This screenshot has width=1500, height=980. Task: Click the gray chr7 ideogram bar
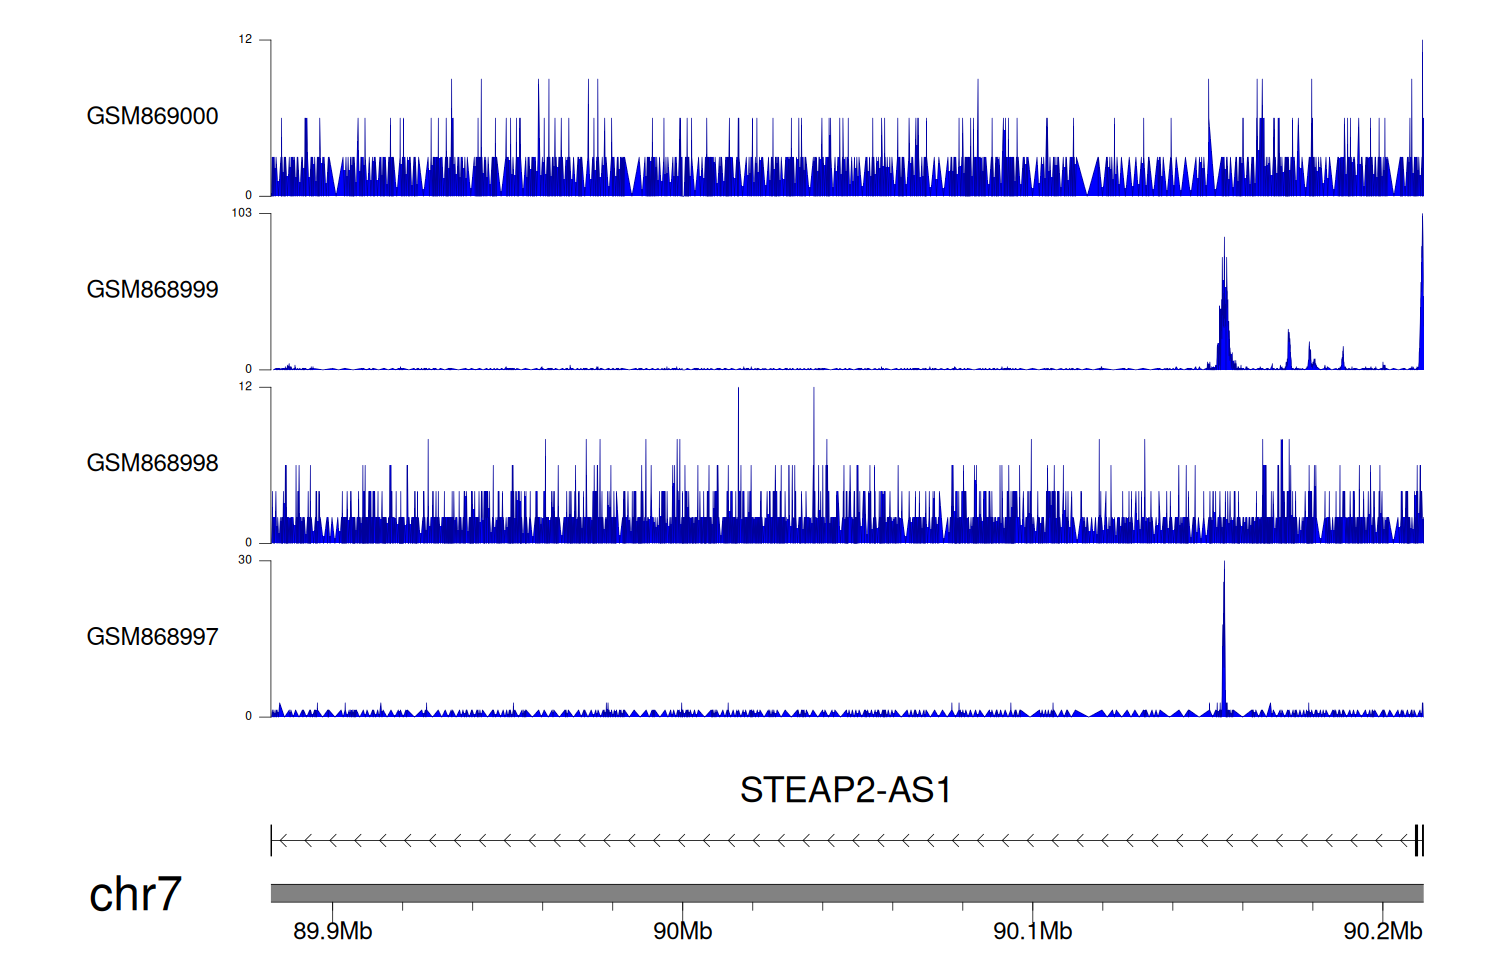point(846,893)
